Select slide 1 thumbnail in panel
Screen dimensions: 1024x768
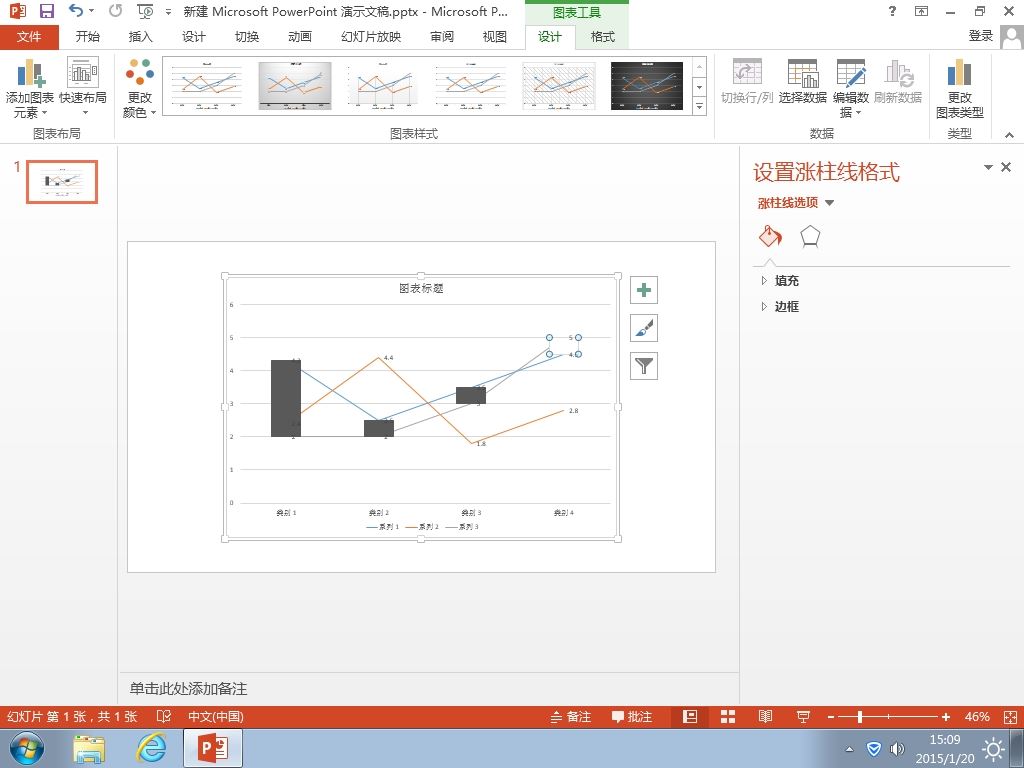pos(62,182)
